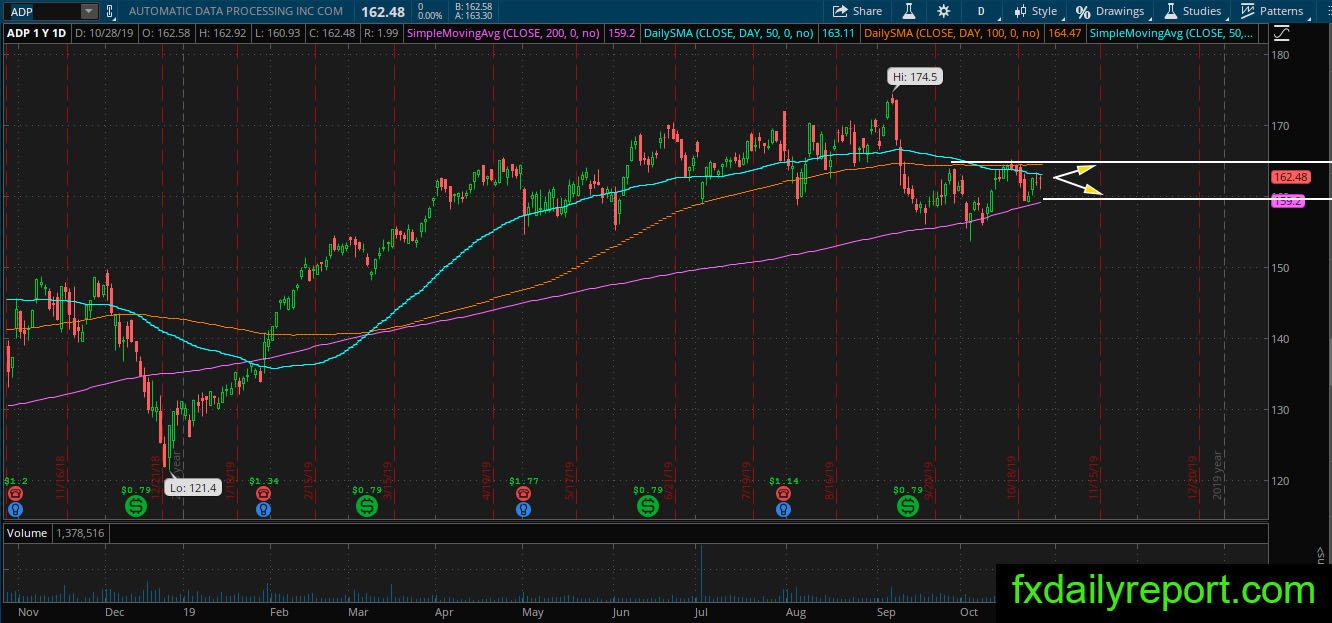Click the Volume panel label
The image size is (1332, 623).
click(27, 533)
